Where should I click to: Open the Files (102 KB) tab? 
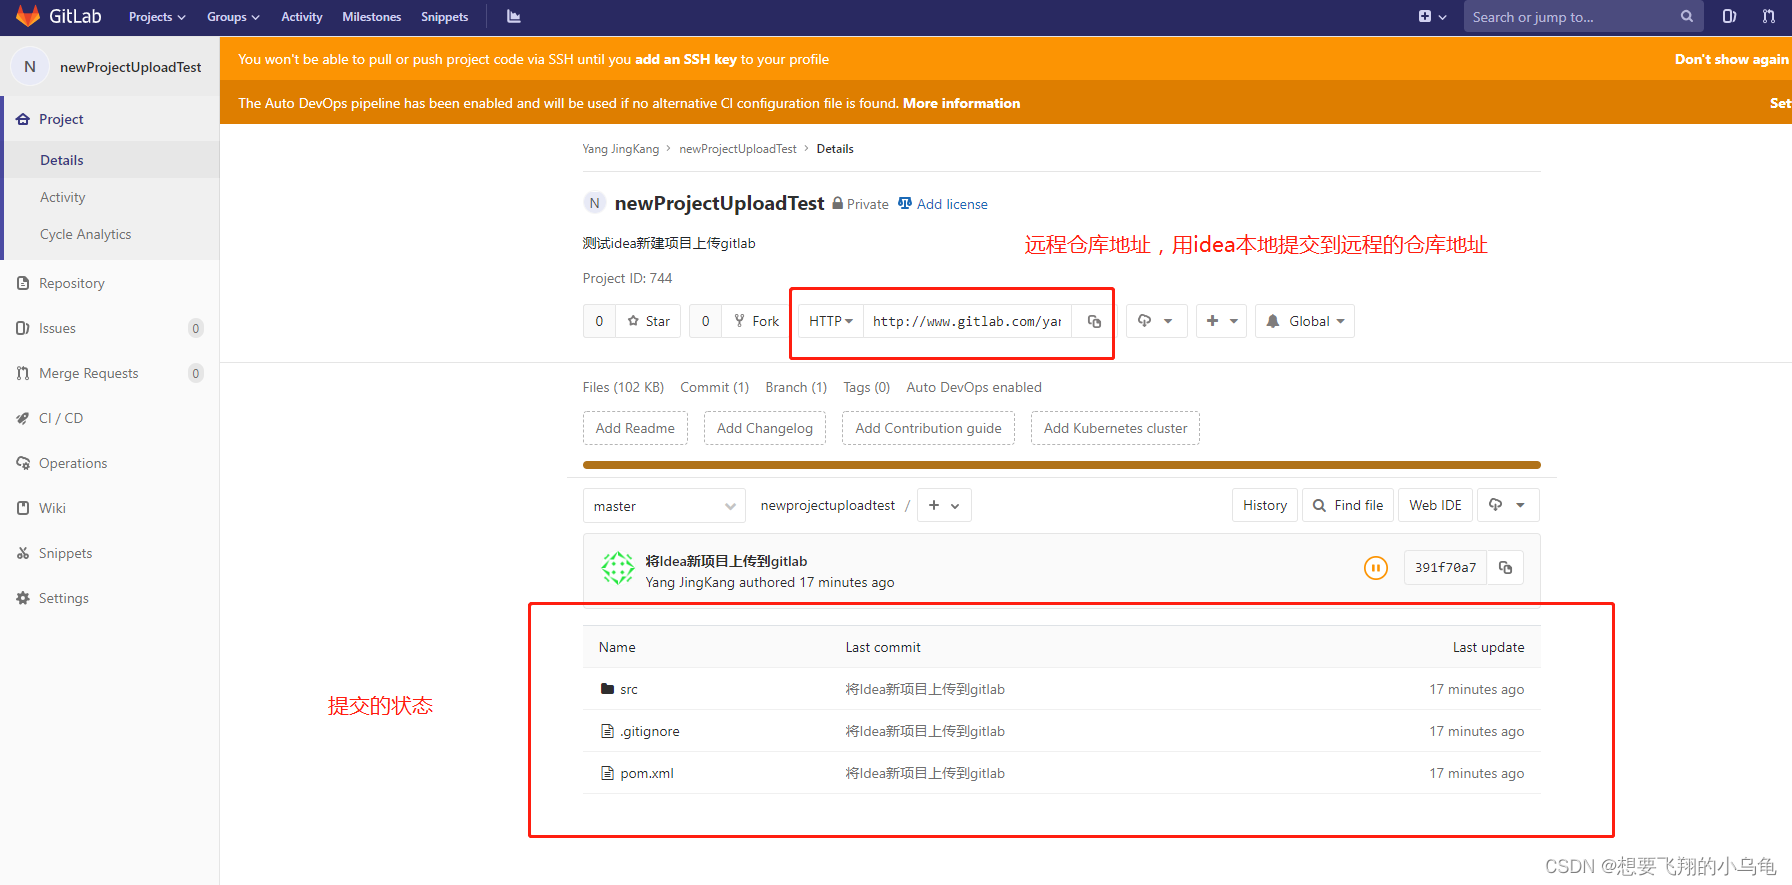click(x=623, y=387)
